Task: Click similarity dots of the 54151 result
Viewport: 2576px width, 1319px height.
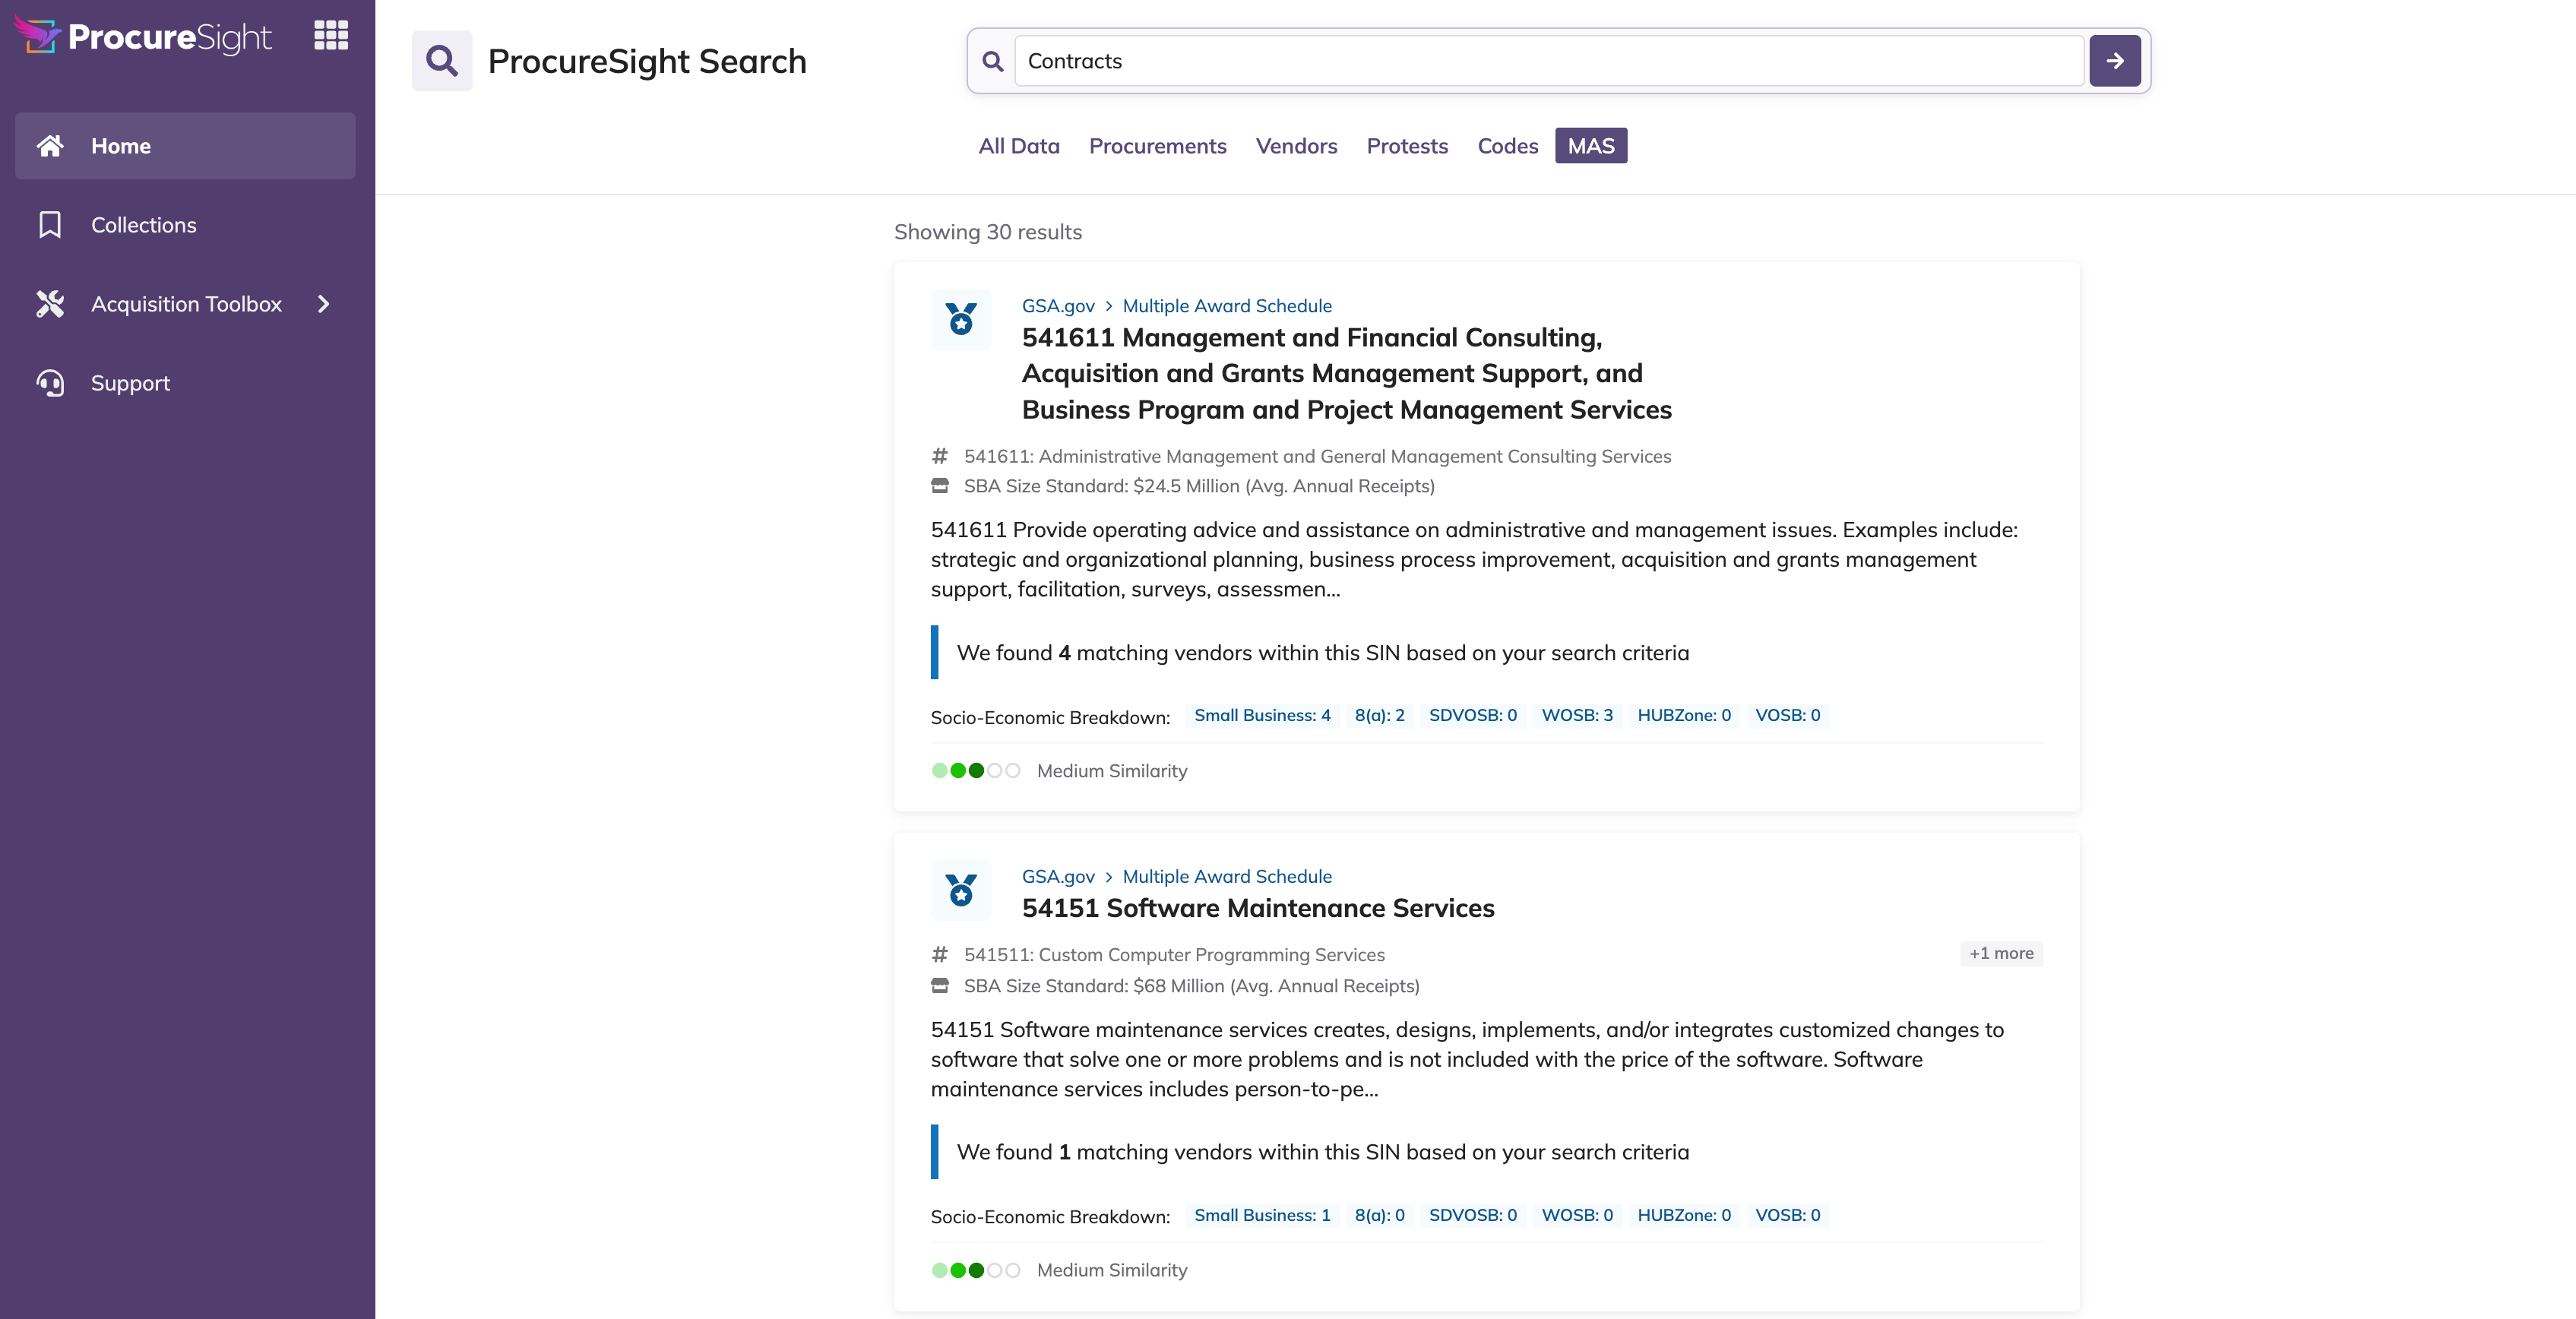Action: coord(976,1270)
